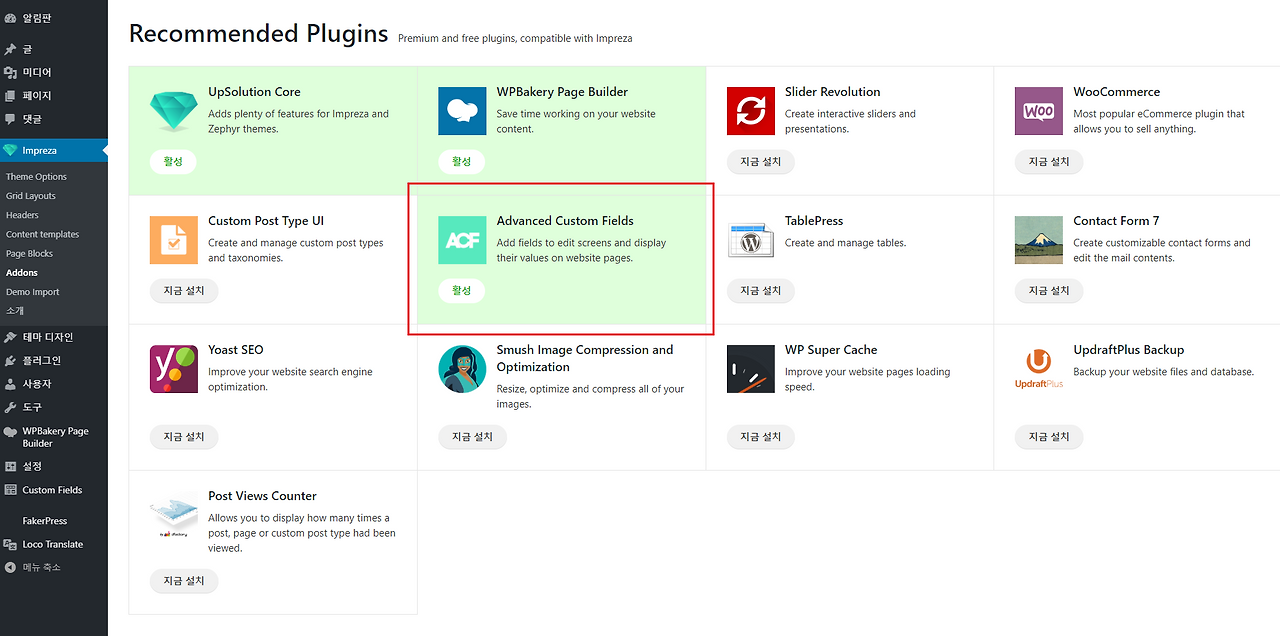Select Addons submenu item
The height and width of the screenshot is (636, 1280).
point(22,272)
